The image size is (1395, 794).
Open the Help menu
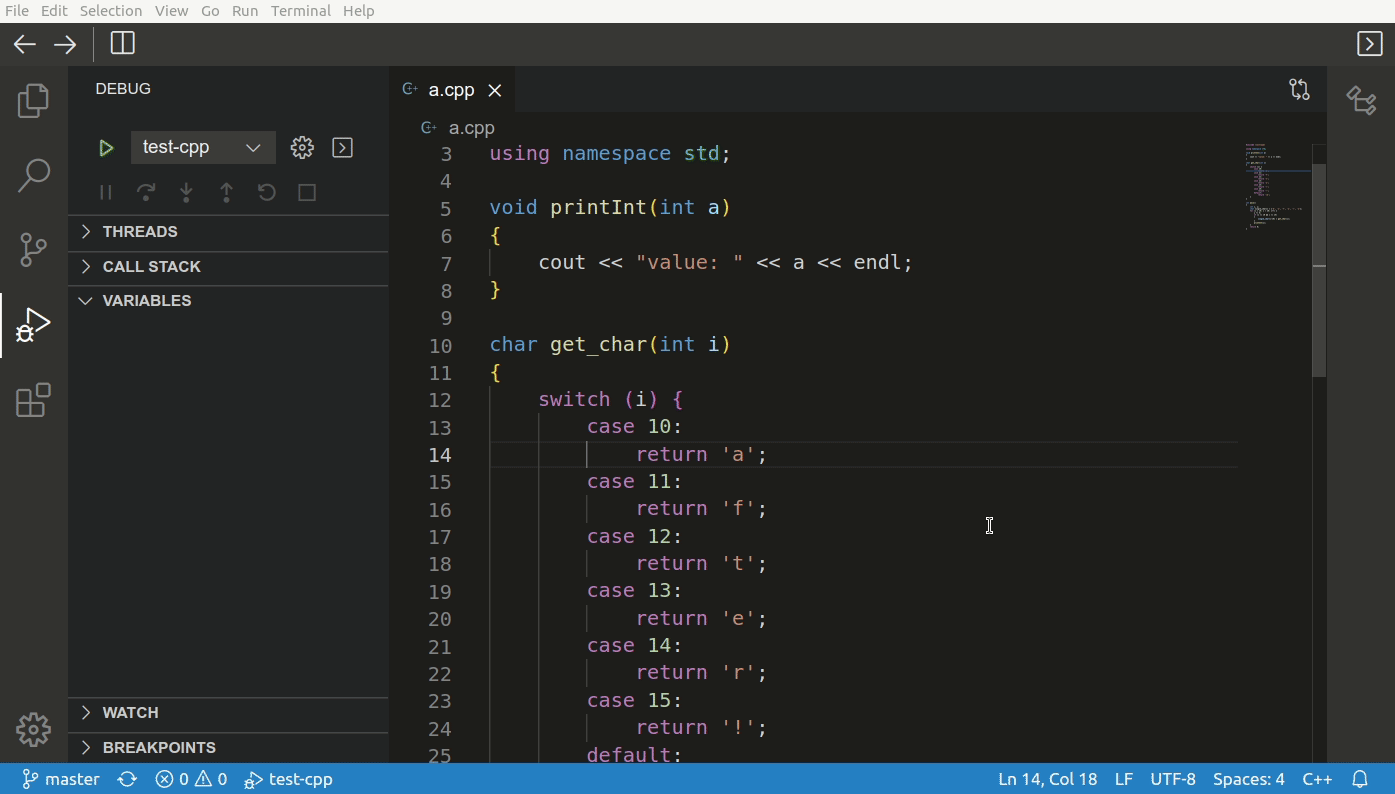tap(359, 10)
